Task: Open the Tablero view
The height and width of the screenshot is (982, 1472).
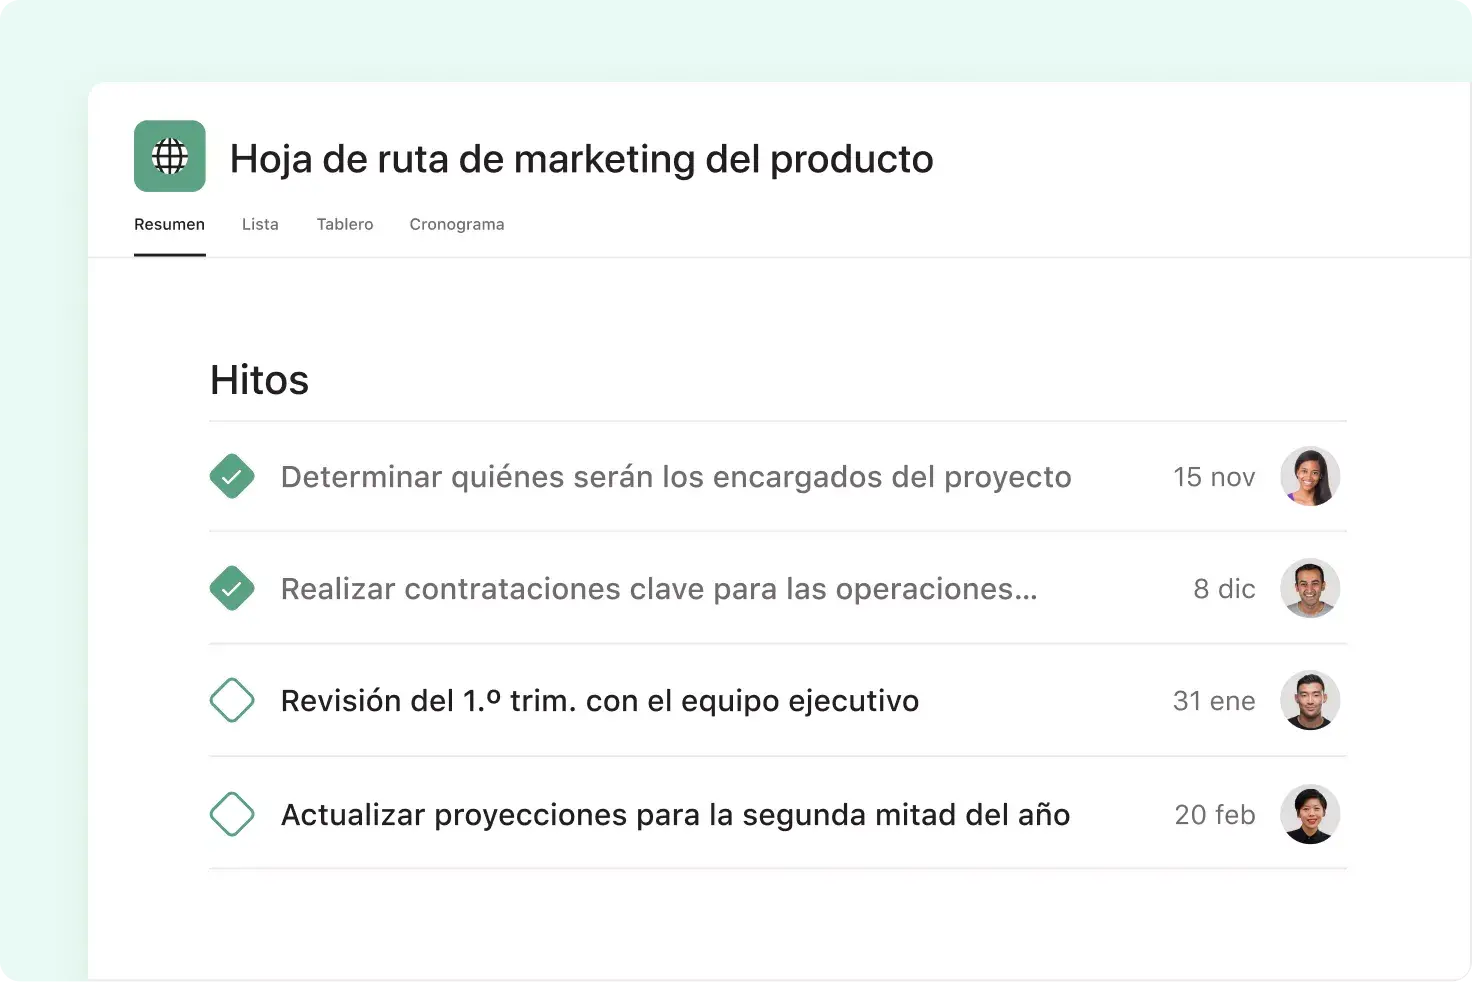Action: 345,224
